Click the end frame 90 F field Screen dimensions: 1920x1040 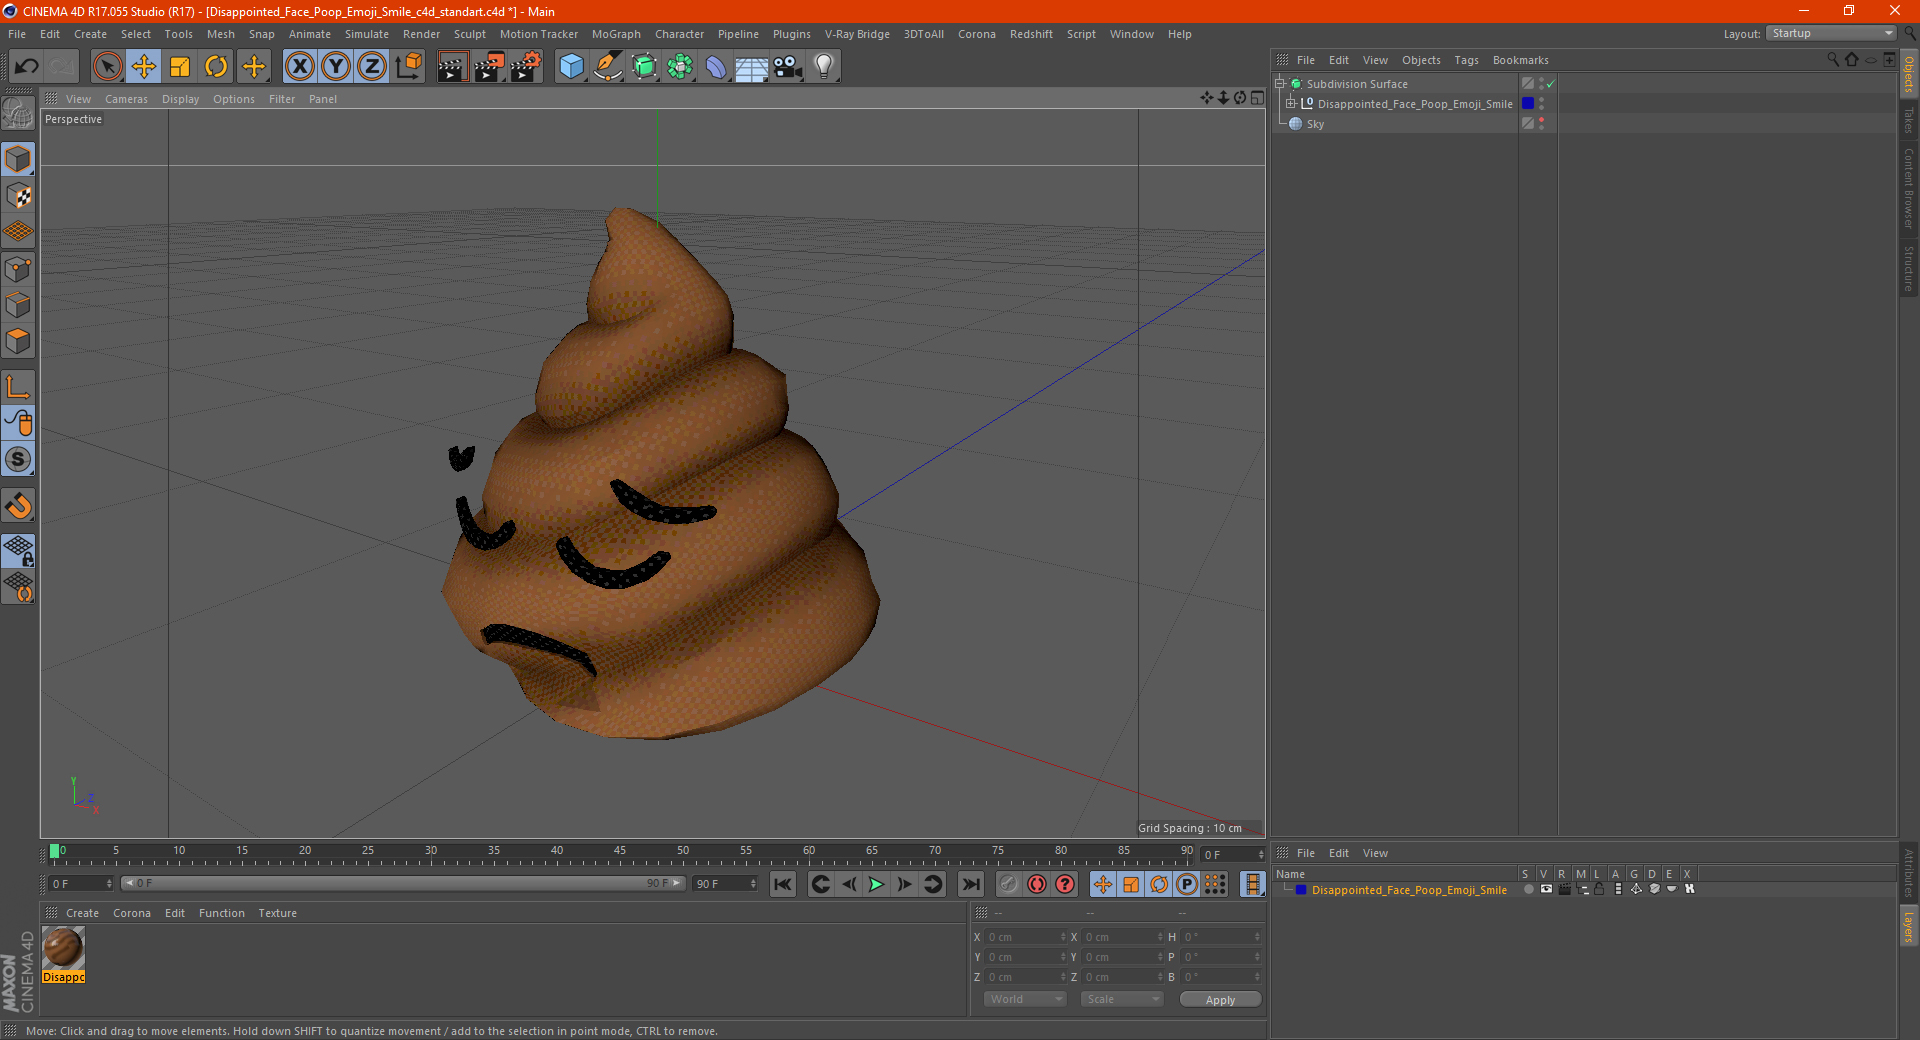(x=725, y=884)
